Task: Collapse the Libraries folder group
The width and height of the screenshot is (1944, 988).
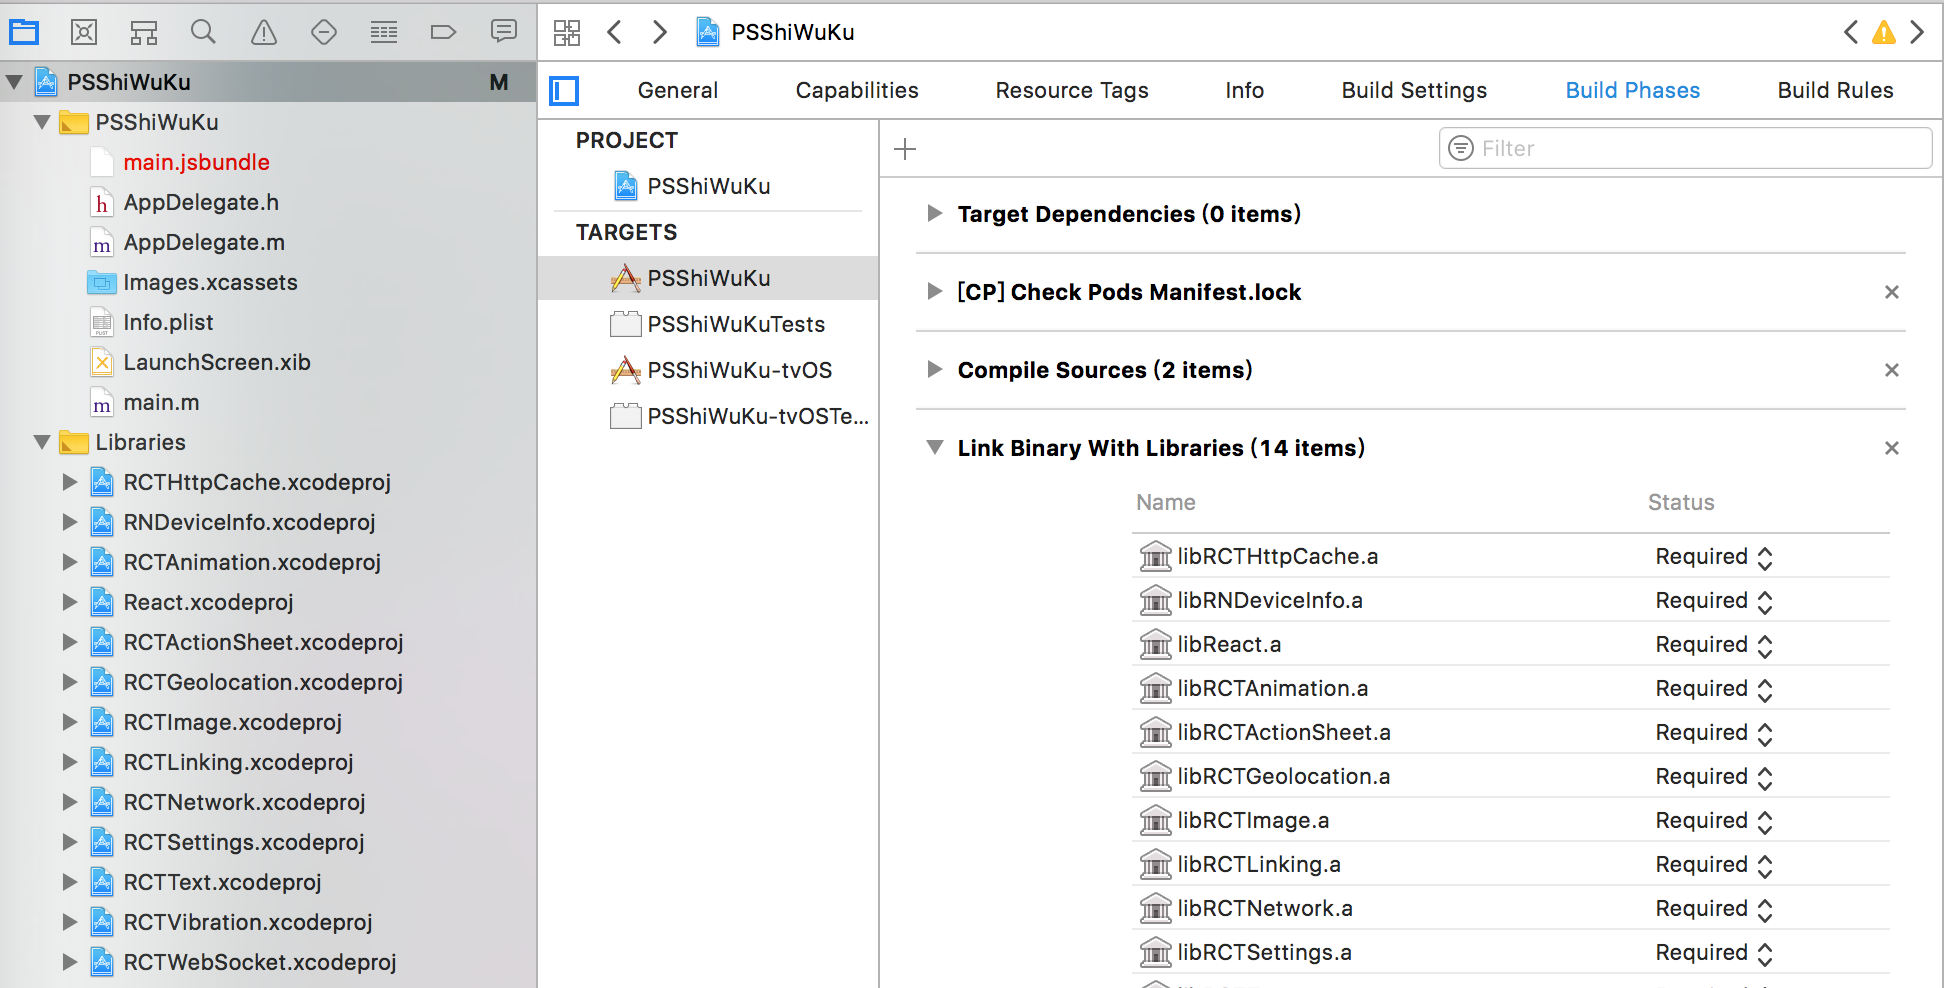Action: click(42, 442)
